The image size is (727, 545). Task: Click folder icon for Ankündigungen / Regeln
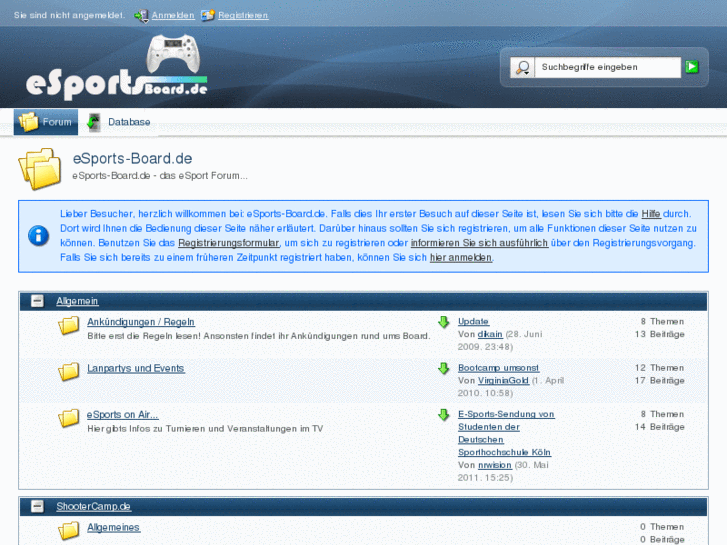pyautogui.click(x=69, y=326)
